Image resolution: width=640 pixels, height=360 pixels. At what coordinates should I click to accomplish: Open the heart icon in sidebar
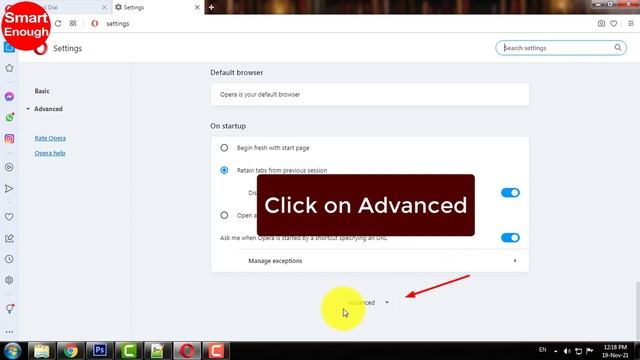pos(9,217)
